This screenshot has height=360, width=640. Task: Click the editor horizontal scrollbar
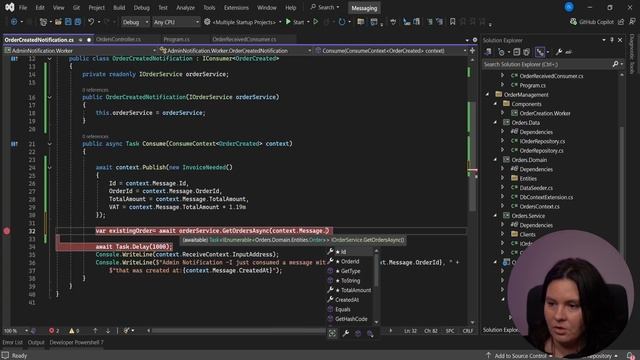(x=269, y=331)
